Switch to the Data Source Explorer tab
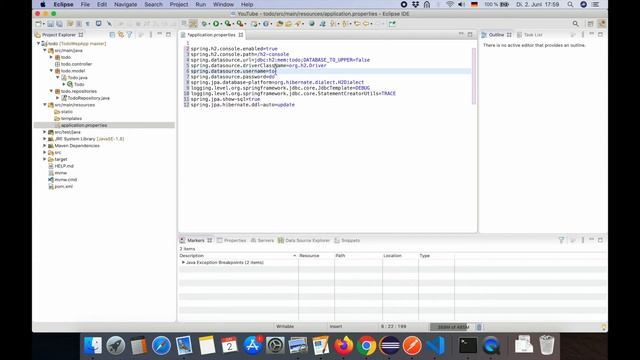This screenshot has height=360, width=640. [x=304, y=240]
